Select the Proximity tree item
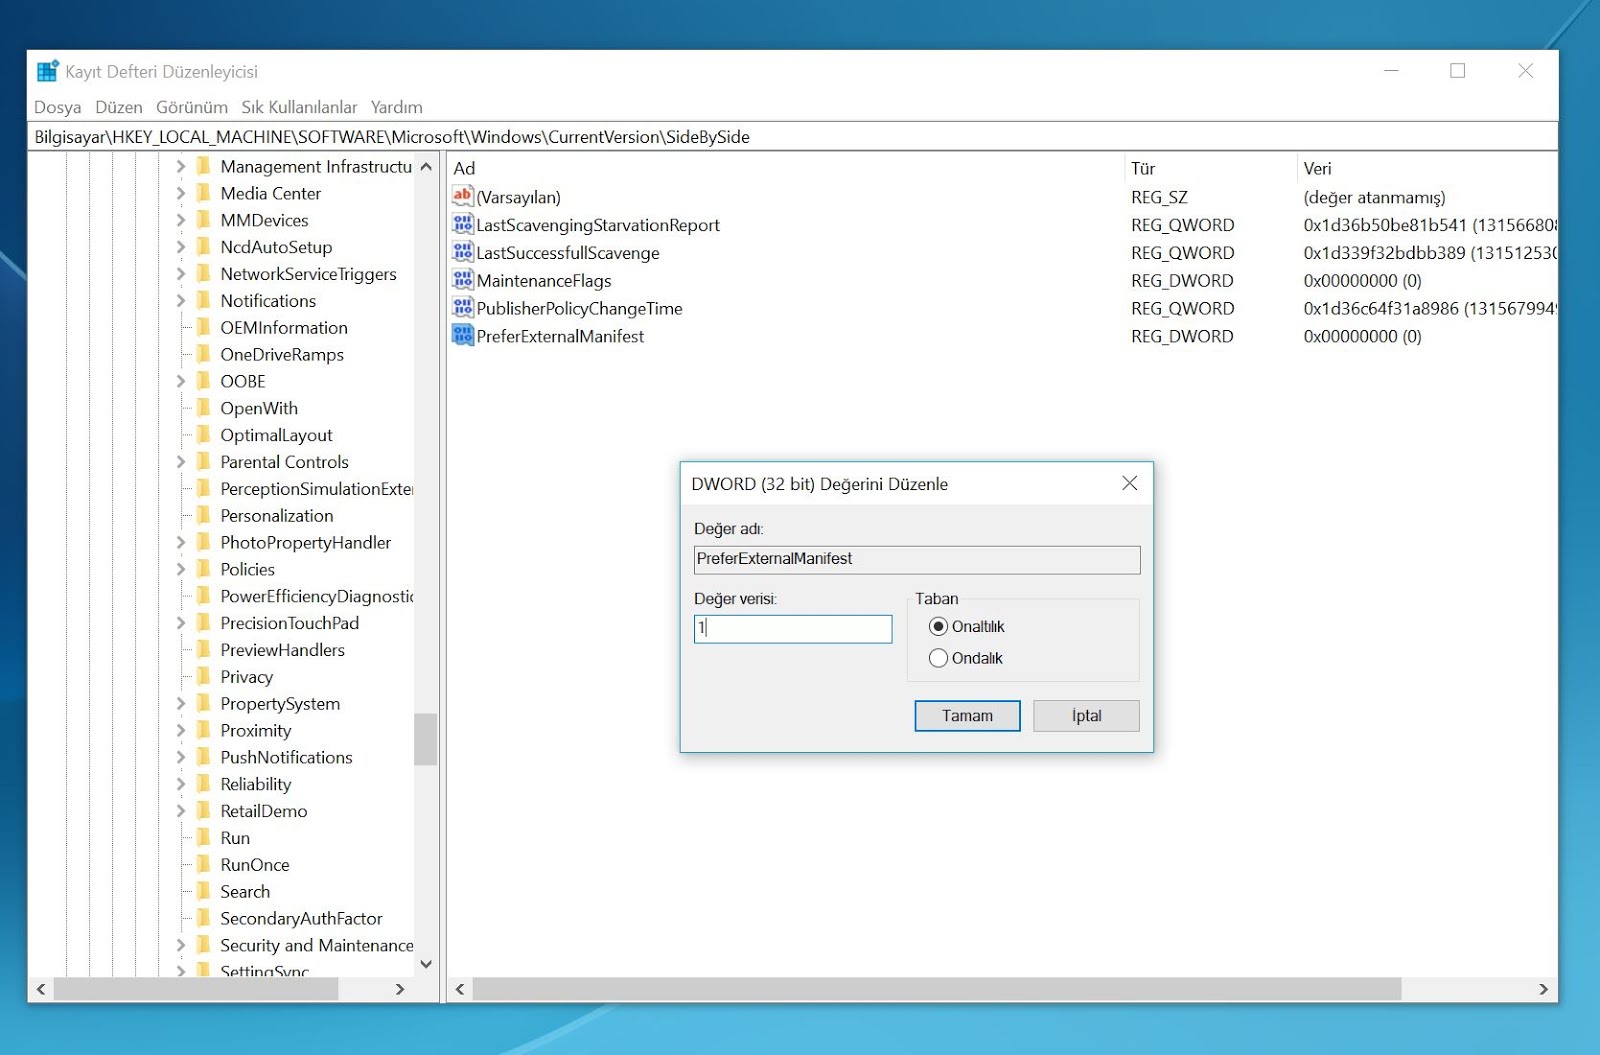 [256, 731]
